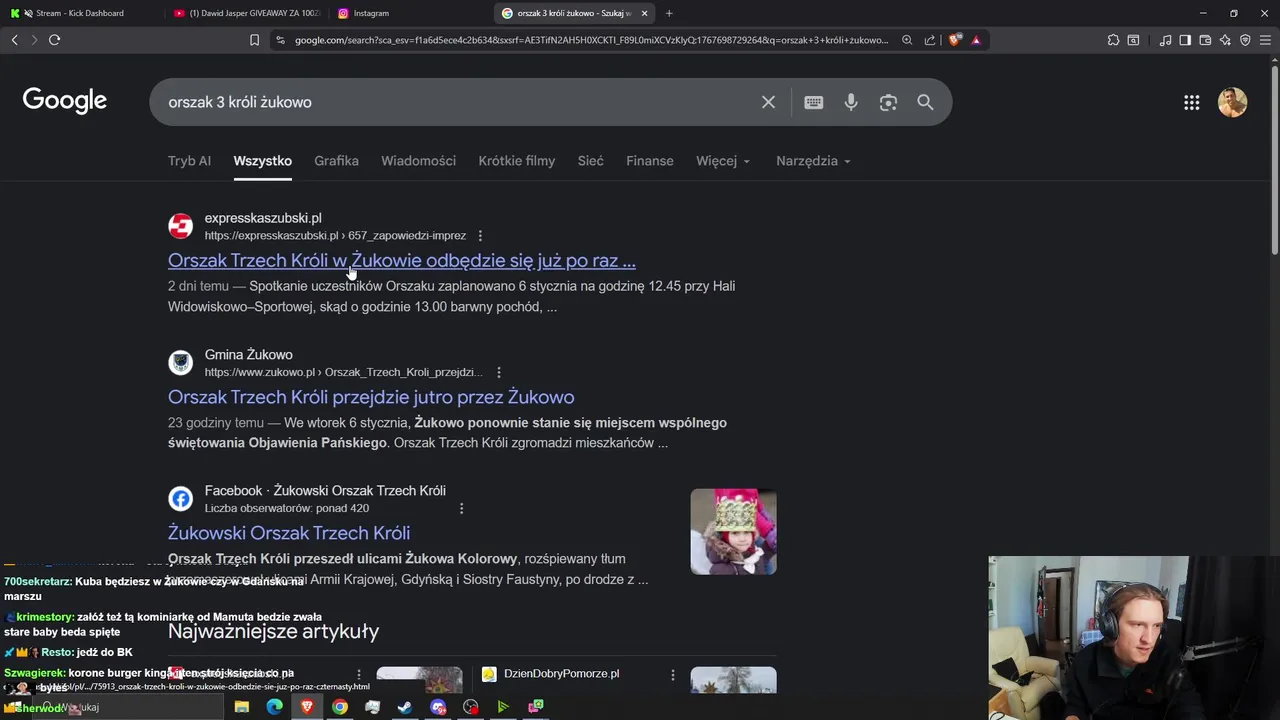
Task: Expand the Więcej dropdown
Action: coord(723,161)
